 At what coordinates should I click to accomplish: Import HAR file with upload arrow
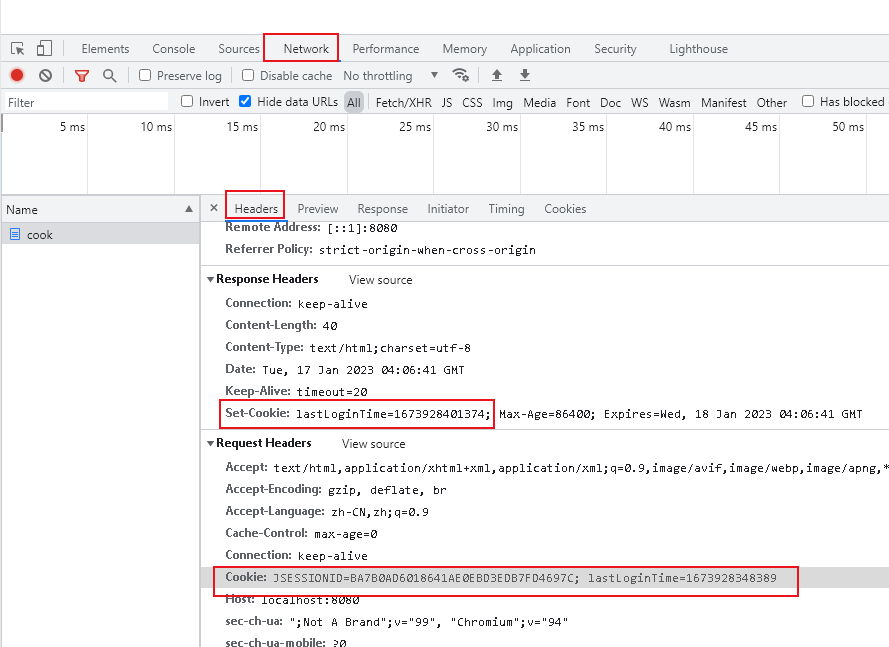(497, 75)
